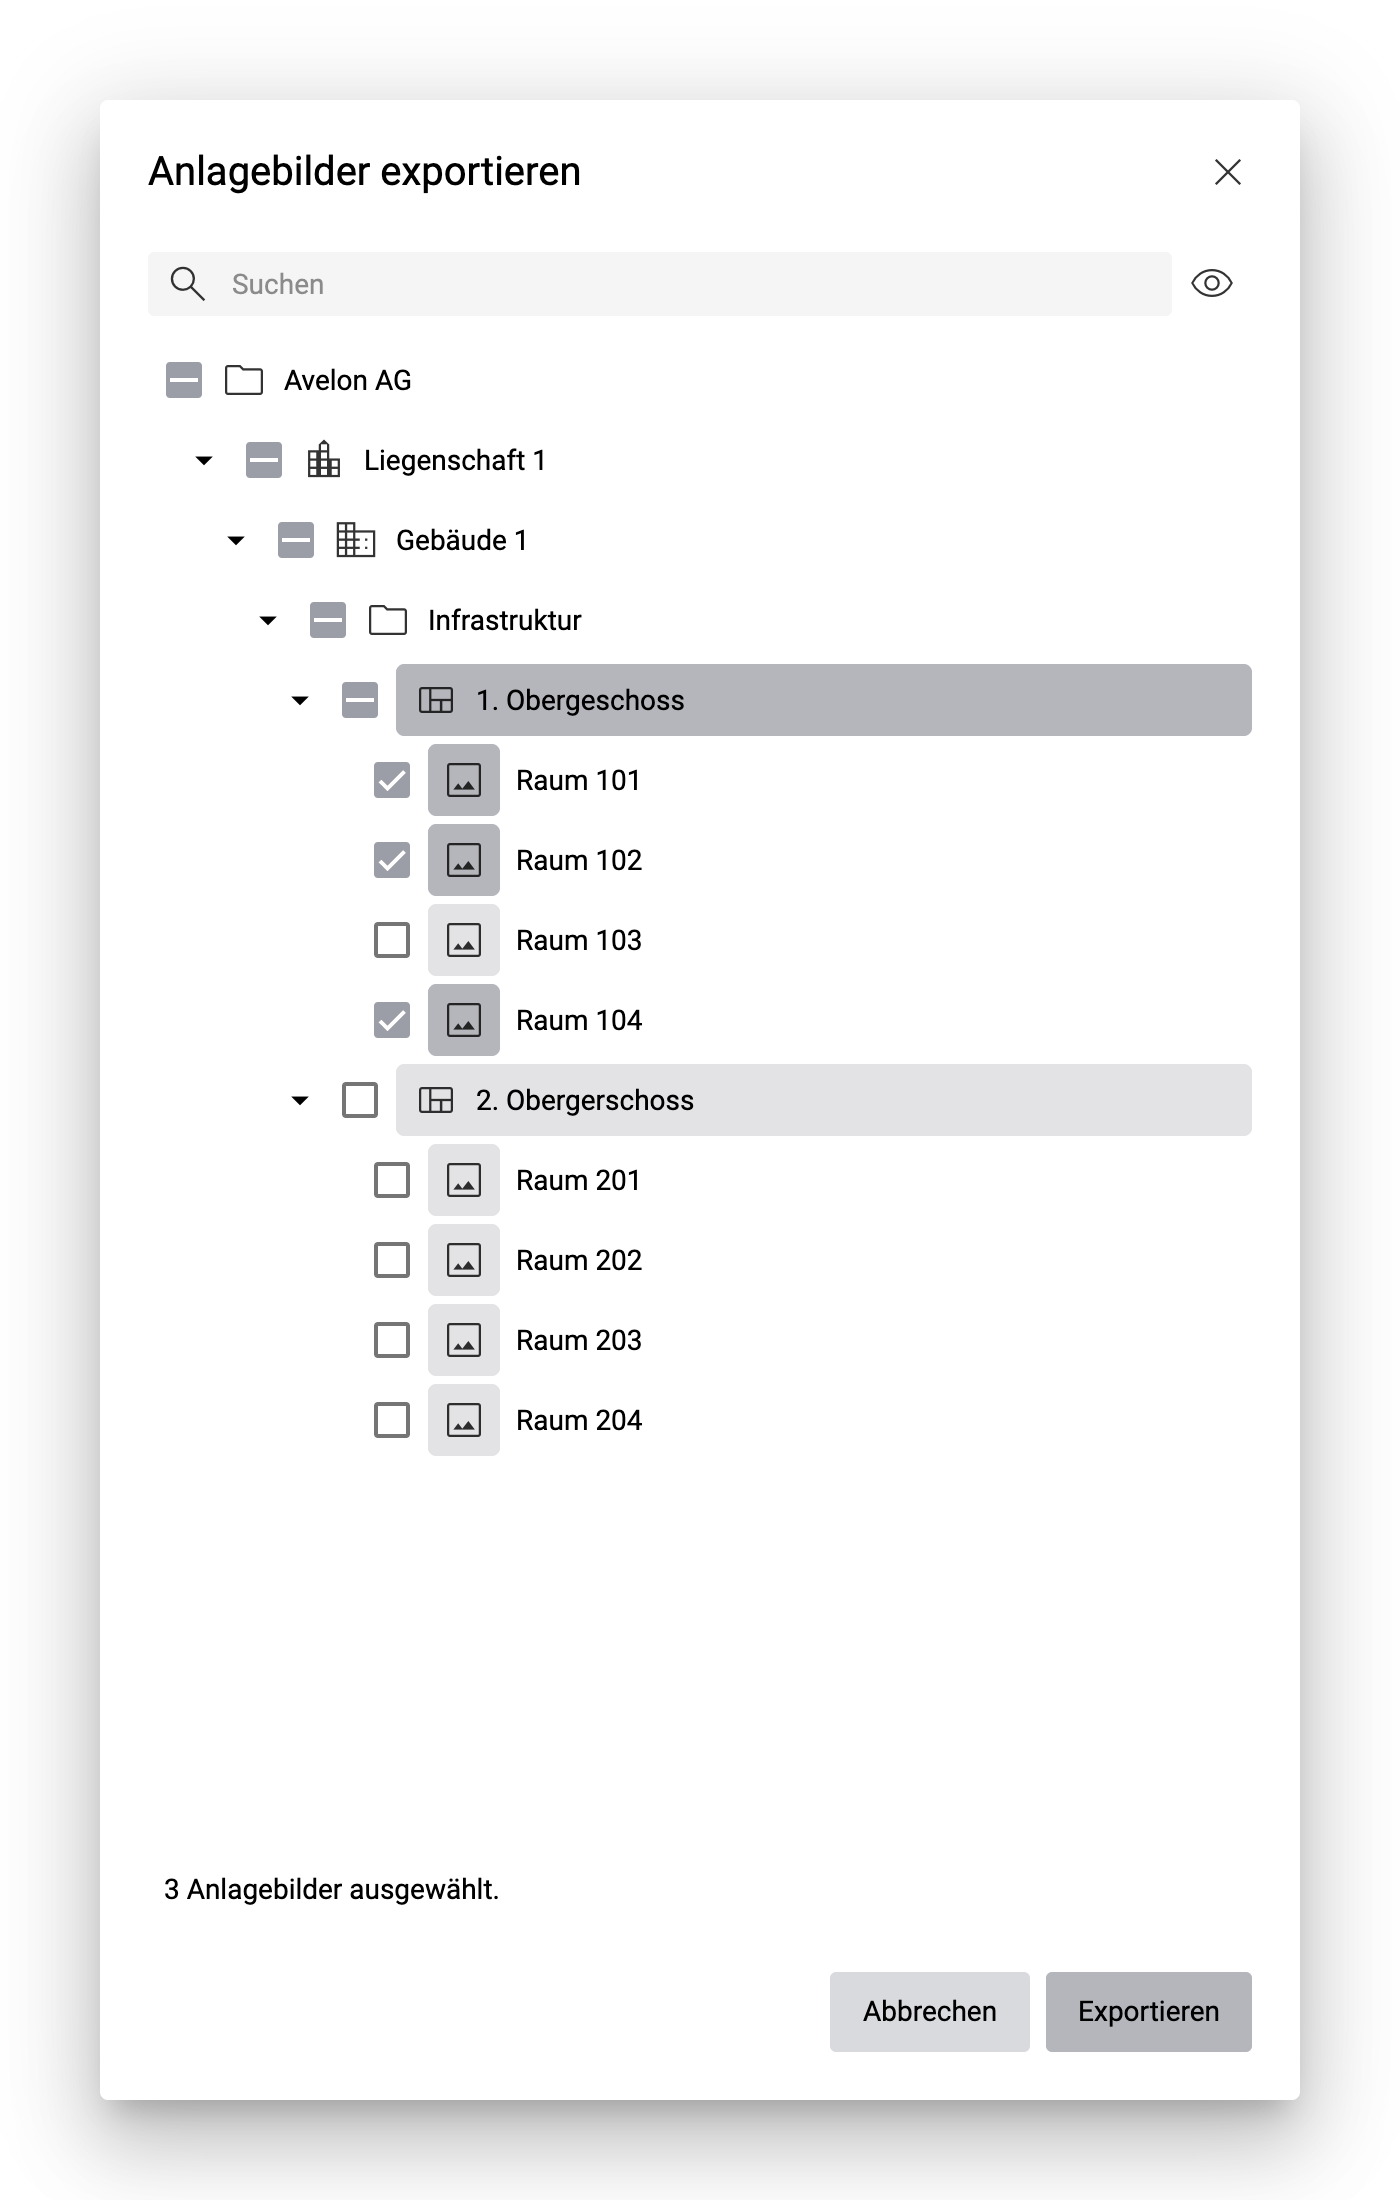Click inside the Suchen search field
This screenshot has width=1400, height=2200.
[600, 283]
